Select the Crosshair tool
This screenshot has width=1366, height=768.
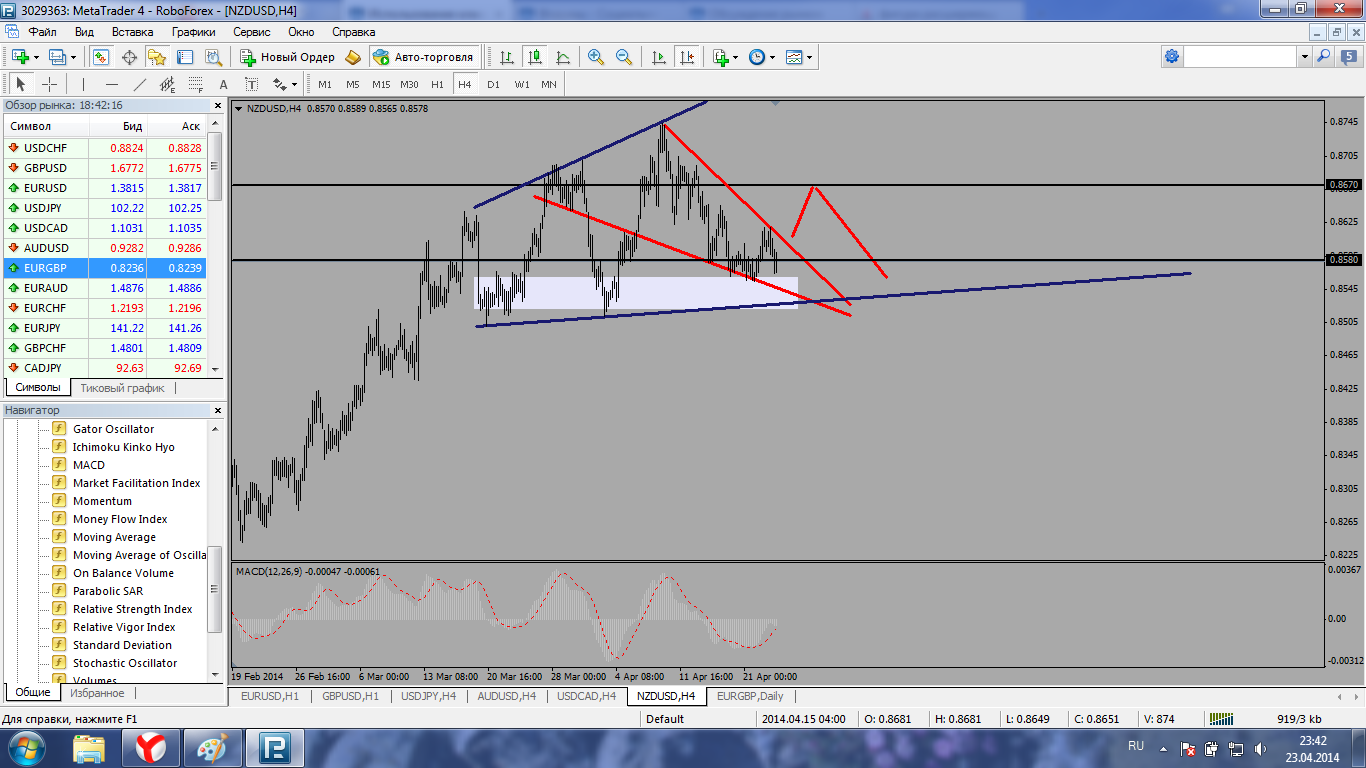point(49,84)
